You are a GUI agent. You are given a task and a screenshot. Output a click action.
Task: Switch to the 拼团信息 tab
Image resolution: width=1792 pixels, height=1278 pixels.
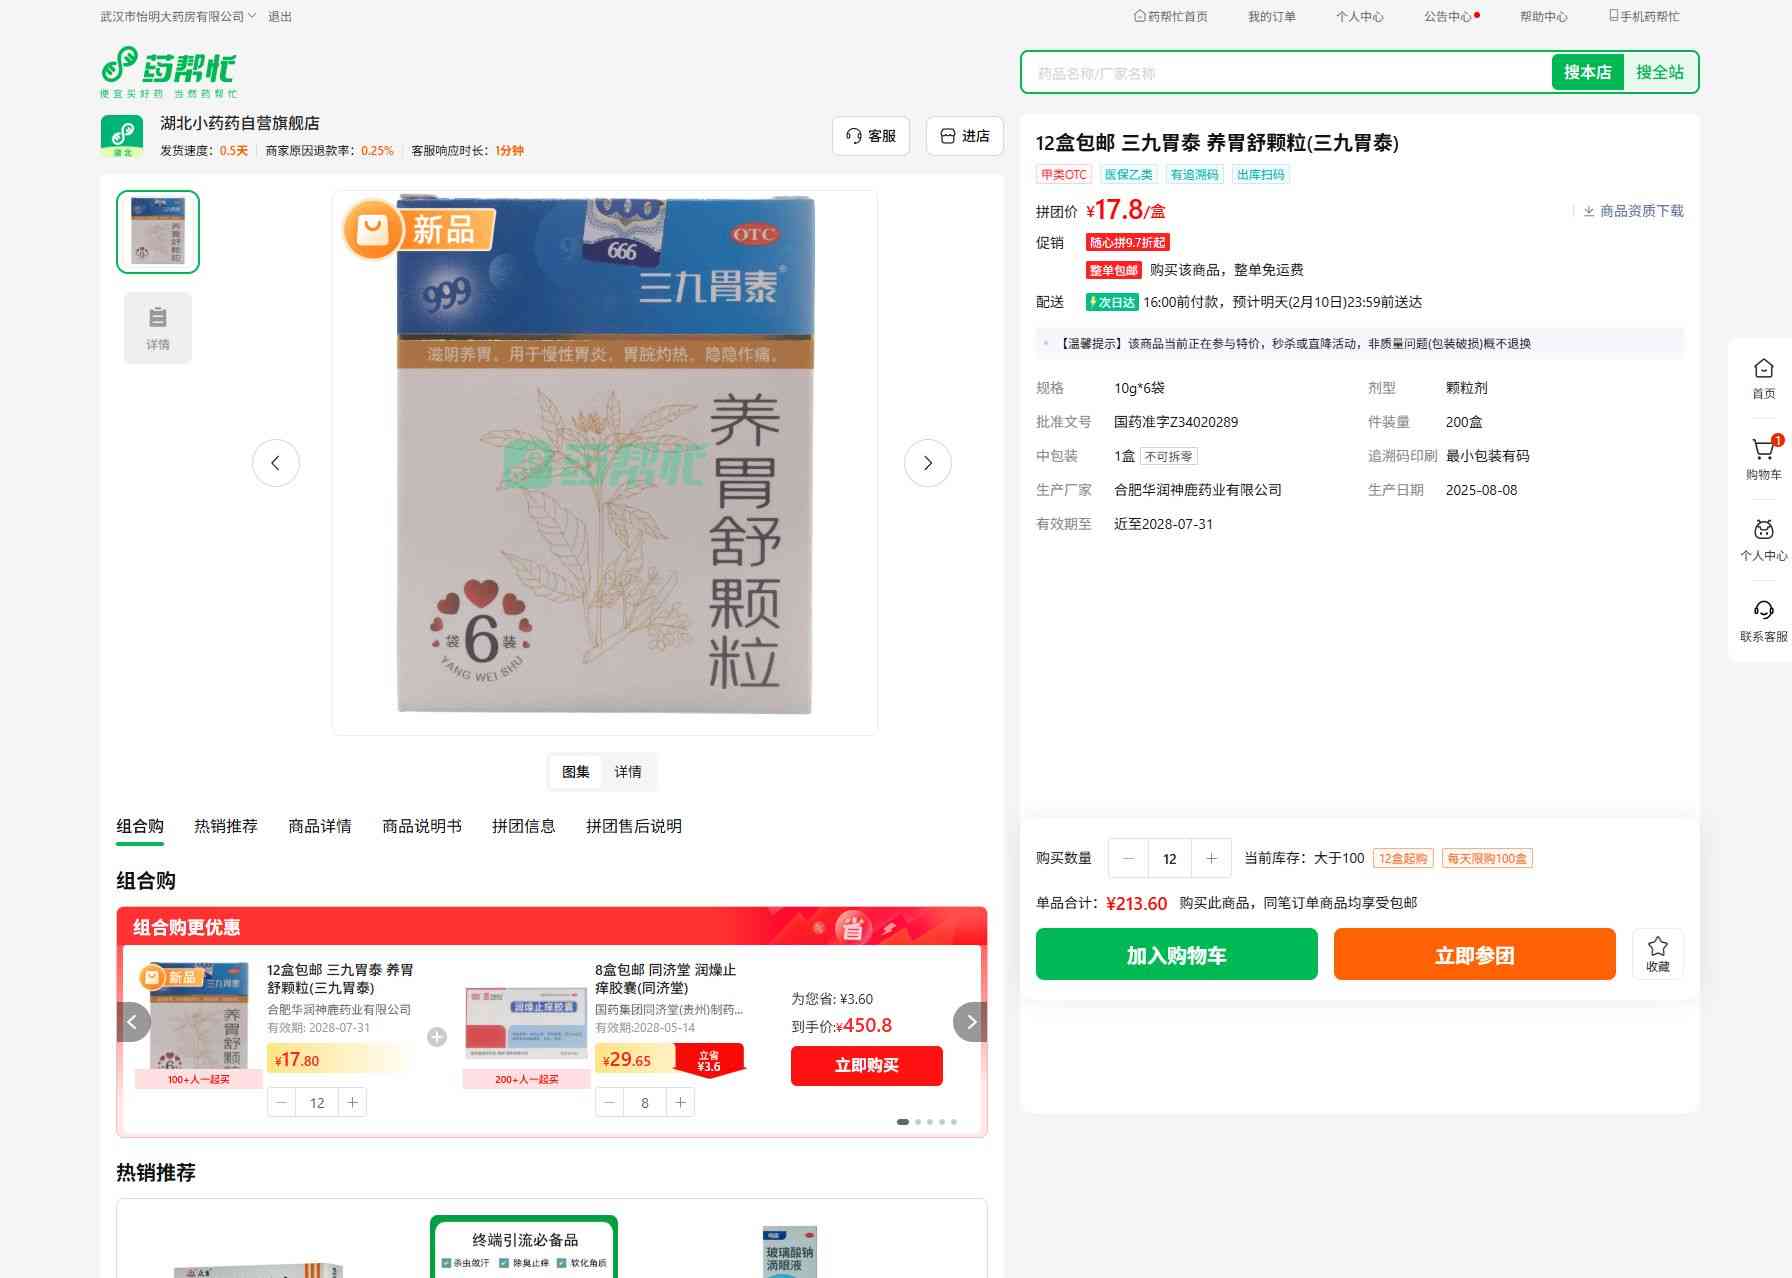pos(523,826)
